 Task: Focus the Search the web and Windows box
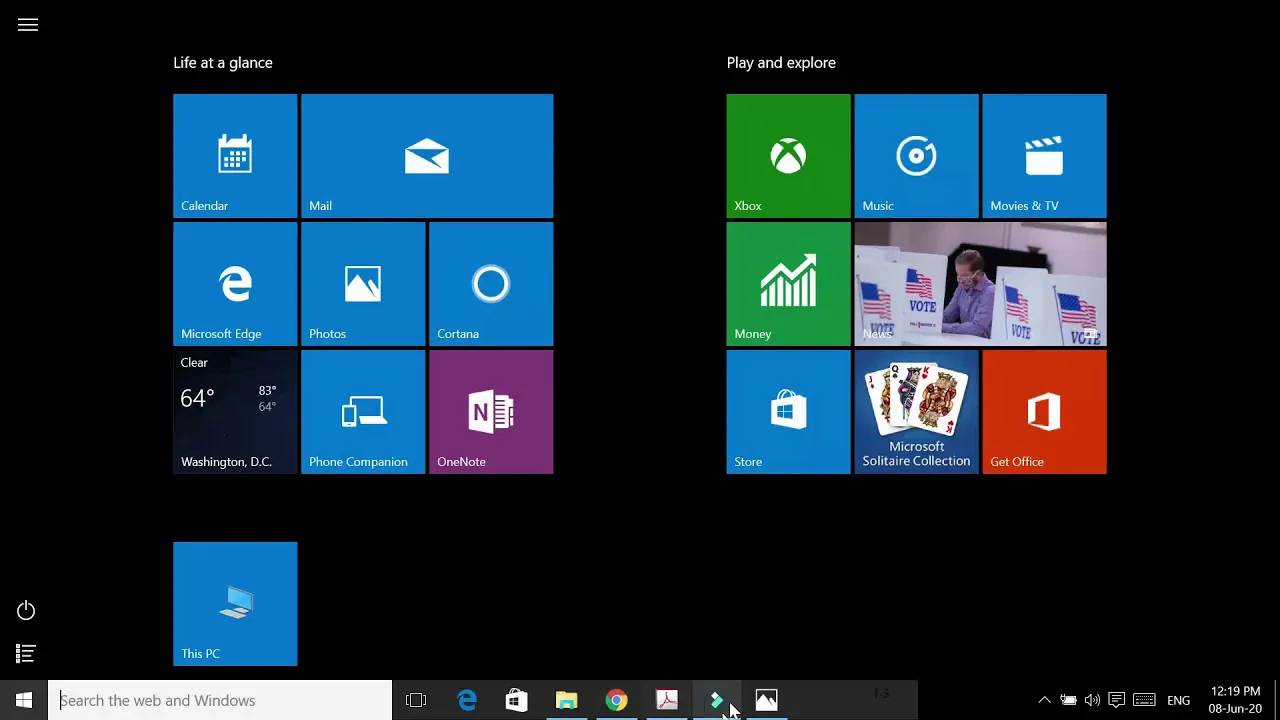[220, 700]
